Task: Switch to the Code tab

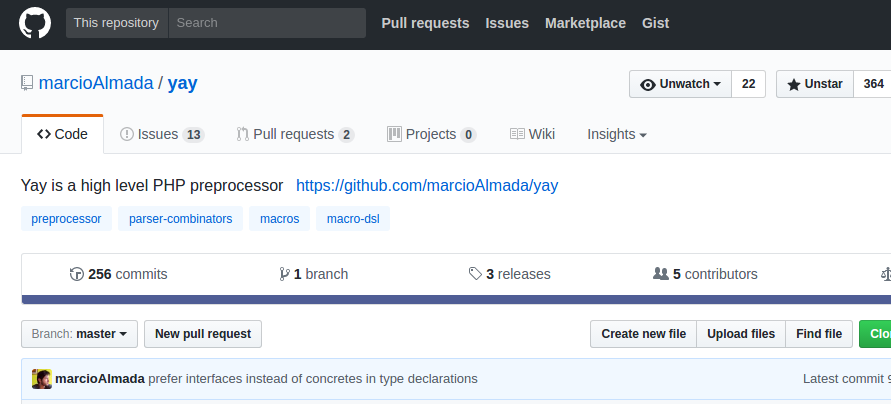Action: click(x=63, y=134)
